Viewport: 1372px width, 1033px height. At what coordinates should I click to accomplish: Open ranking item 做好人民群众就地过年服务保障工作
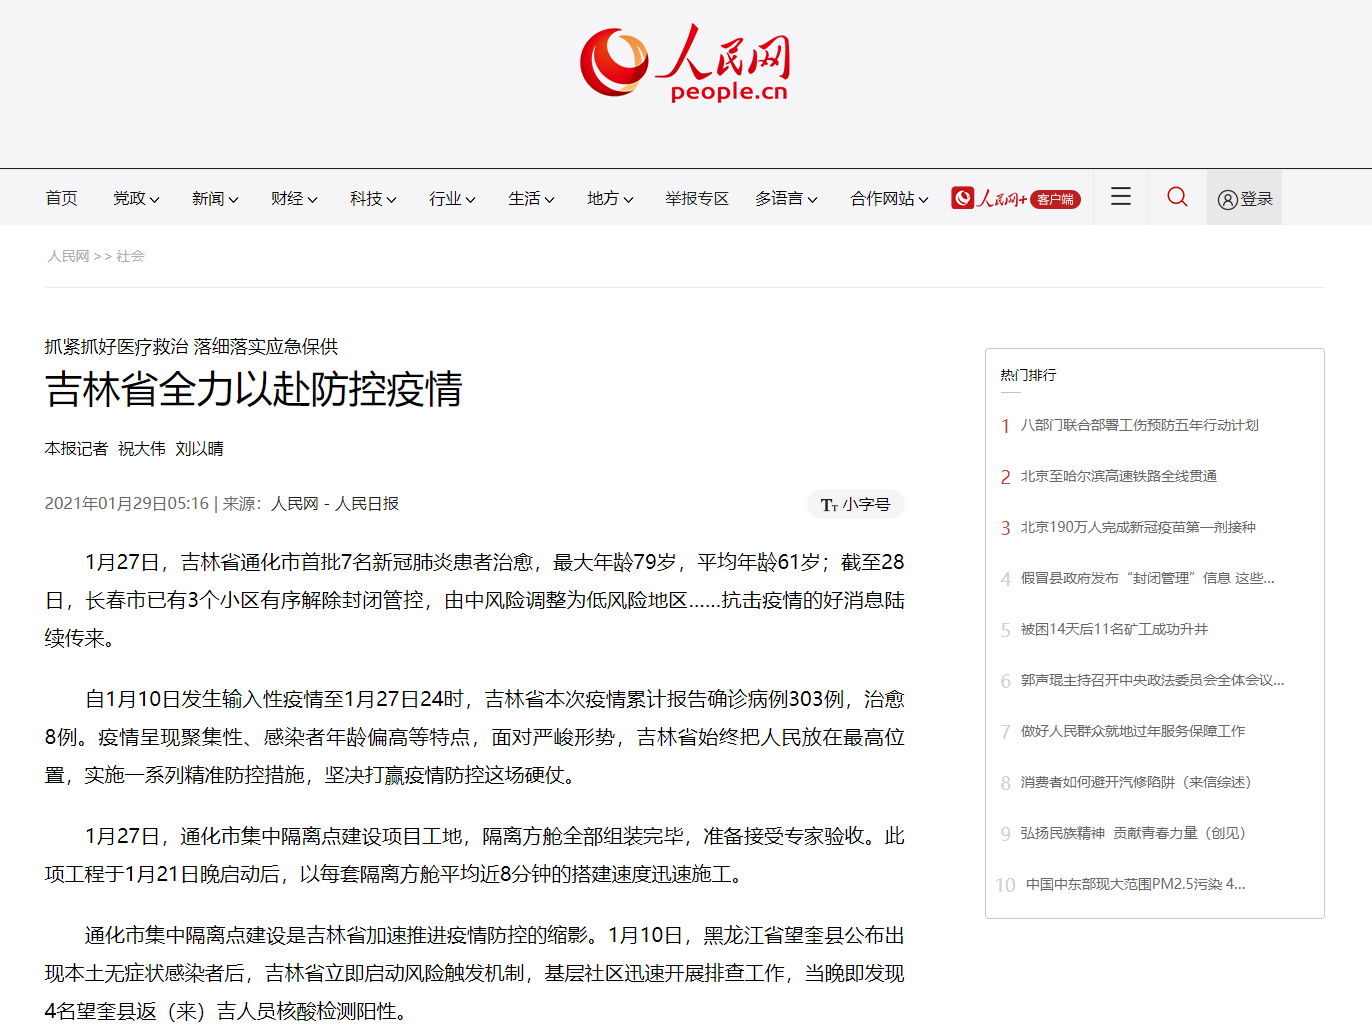pos(1133,731)
